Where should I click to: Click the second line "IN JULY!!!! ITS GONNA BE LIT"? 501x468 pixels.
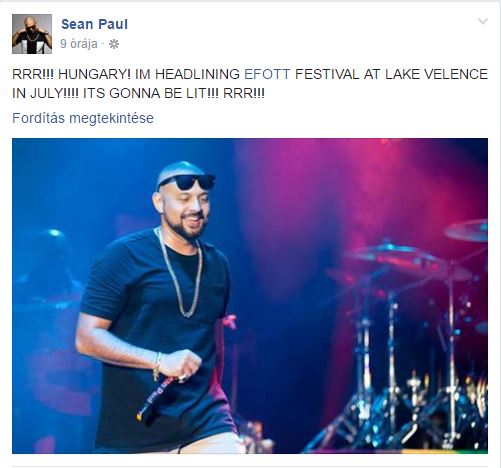coord(138,93)
